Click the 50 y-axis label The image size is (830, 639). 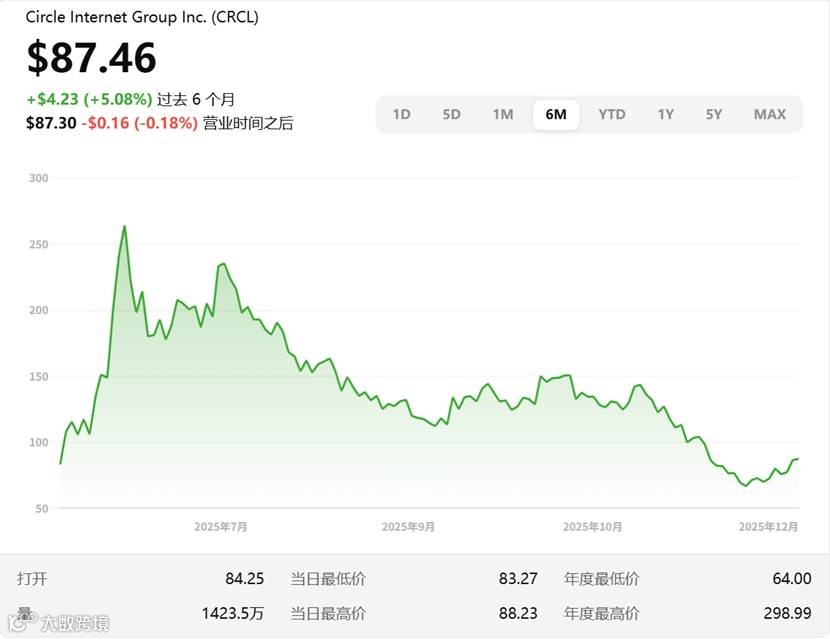pos(42,508)
